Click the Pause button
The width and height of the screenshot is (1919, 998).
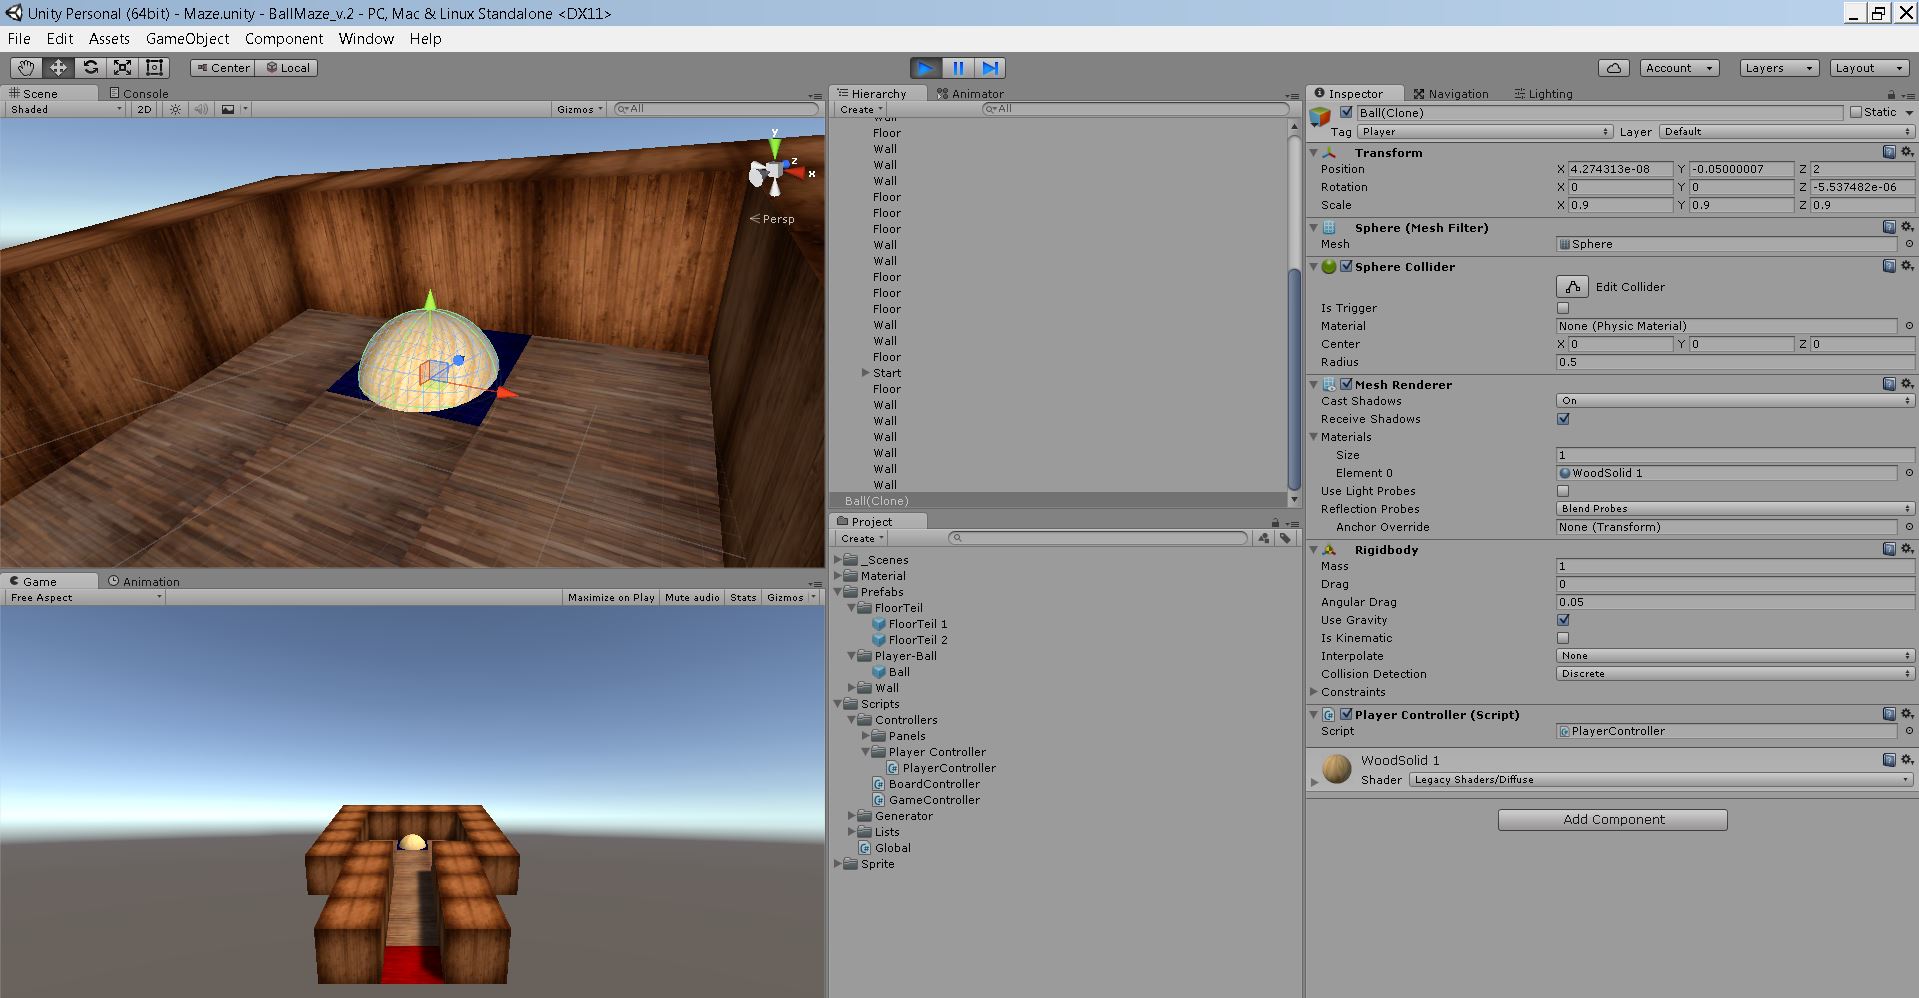(958, 67)
